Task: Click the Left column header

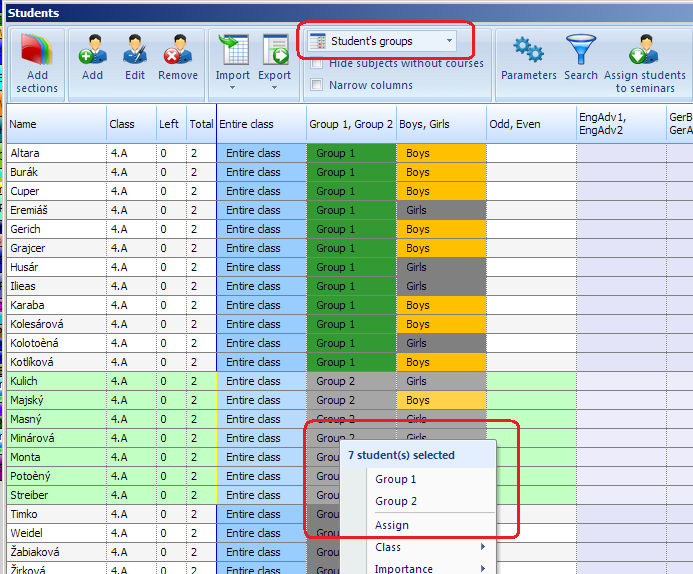Action: [171, 124]
